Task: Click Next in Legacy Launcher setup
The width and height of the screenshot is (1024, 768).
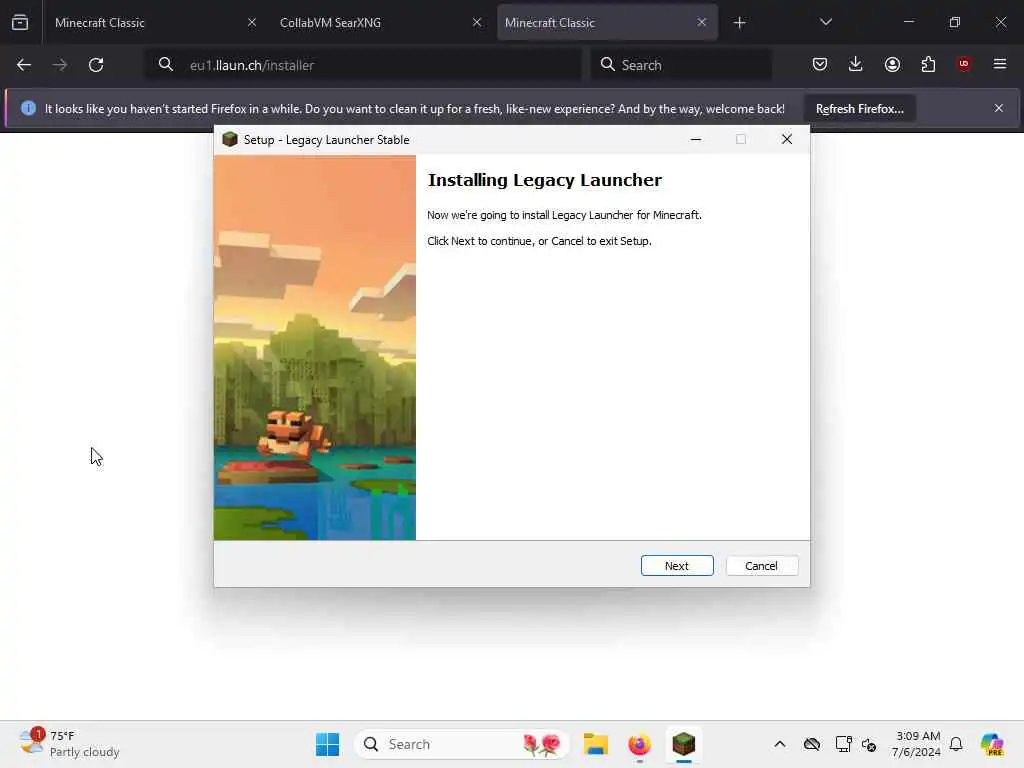Action: (x=677, y=566)
